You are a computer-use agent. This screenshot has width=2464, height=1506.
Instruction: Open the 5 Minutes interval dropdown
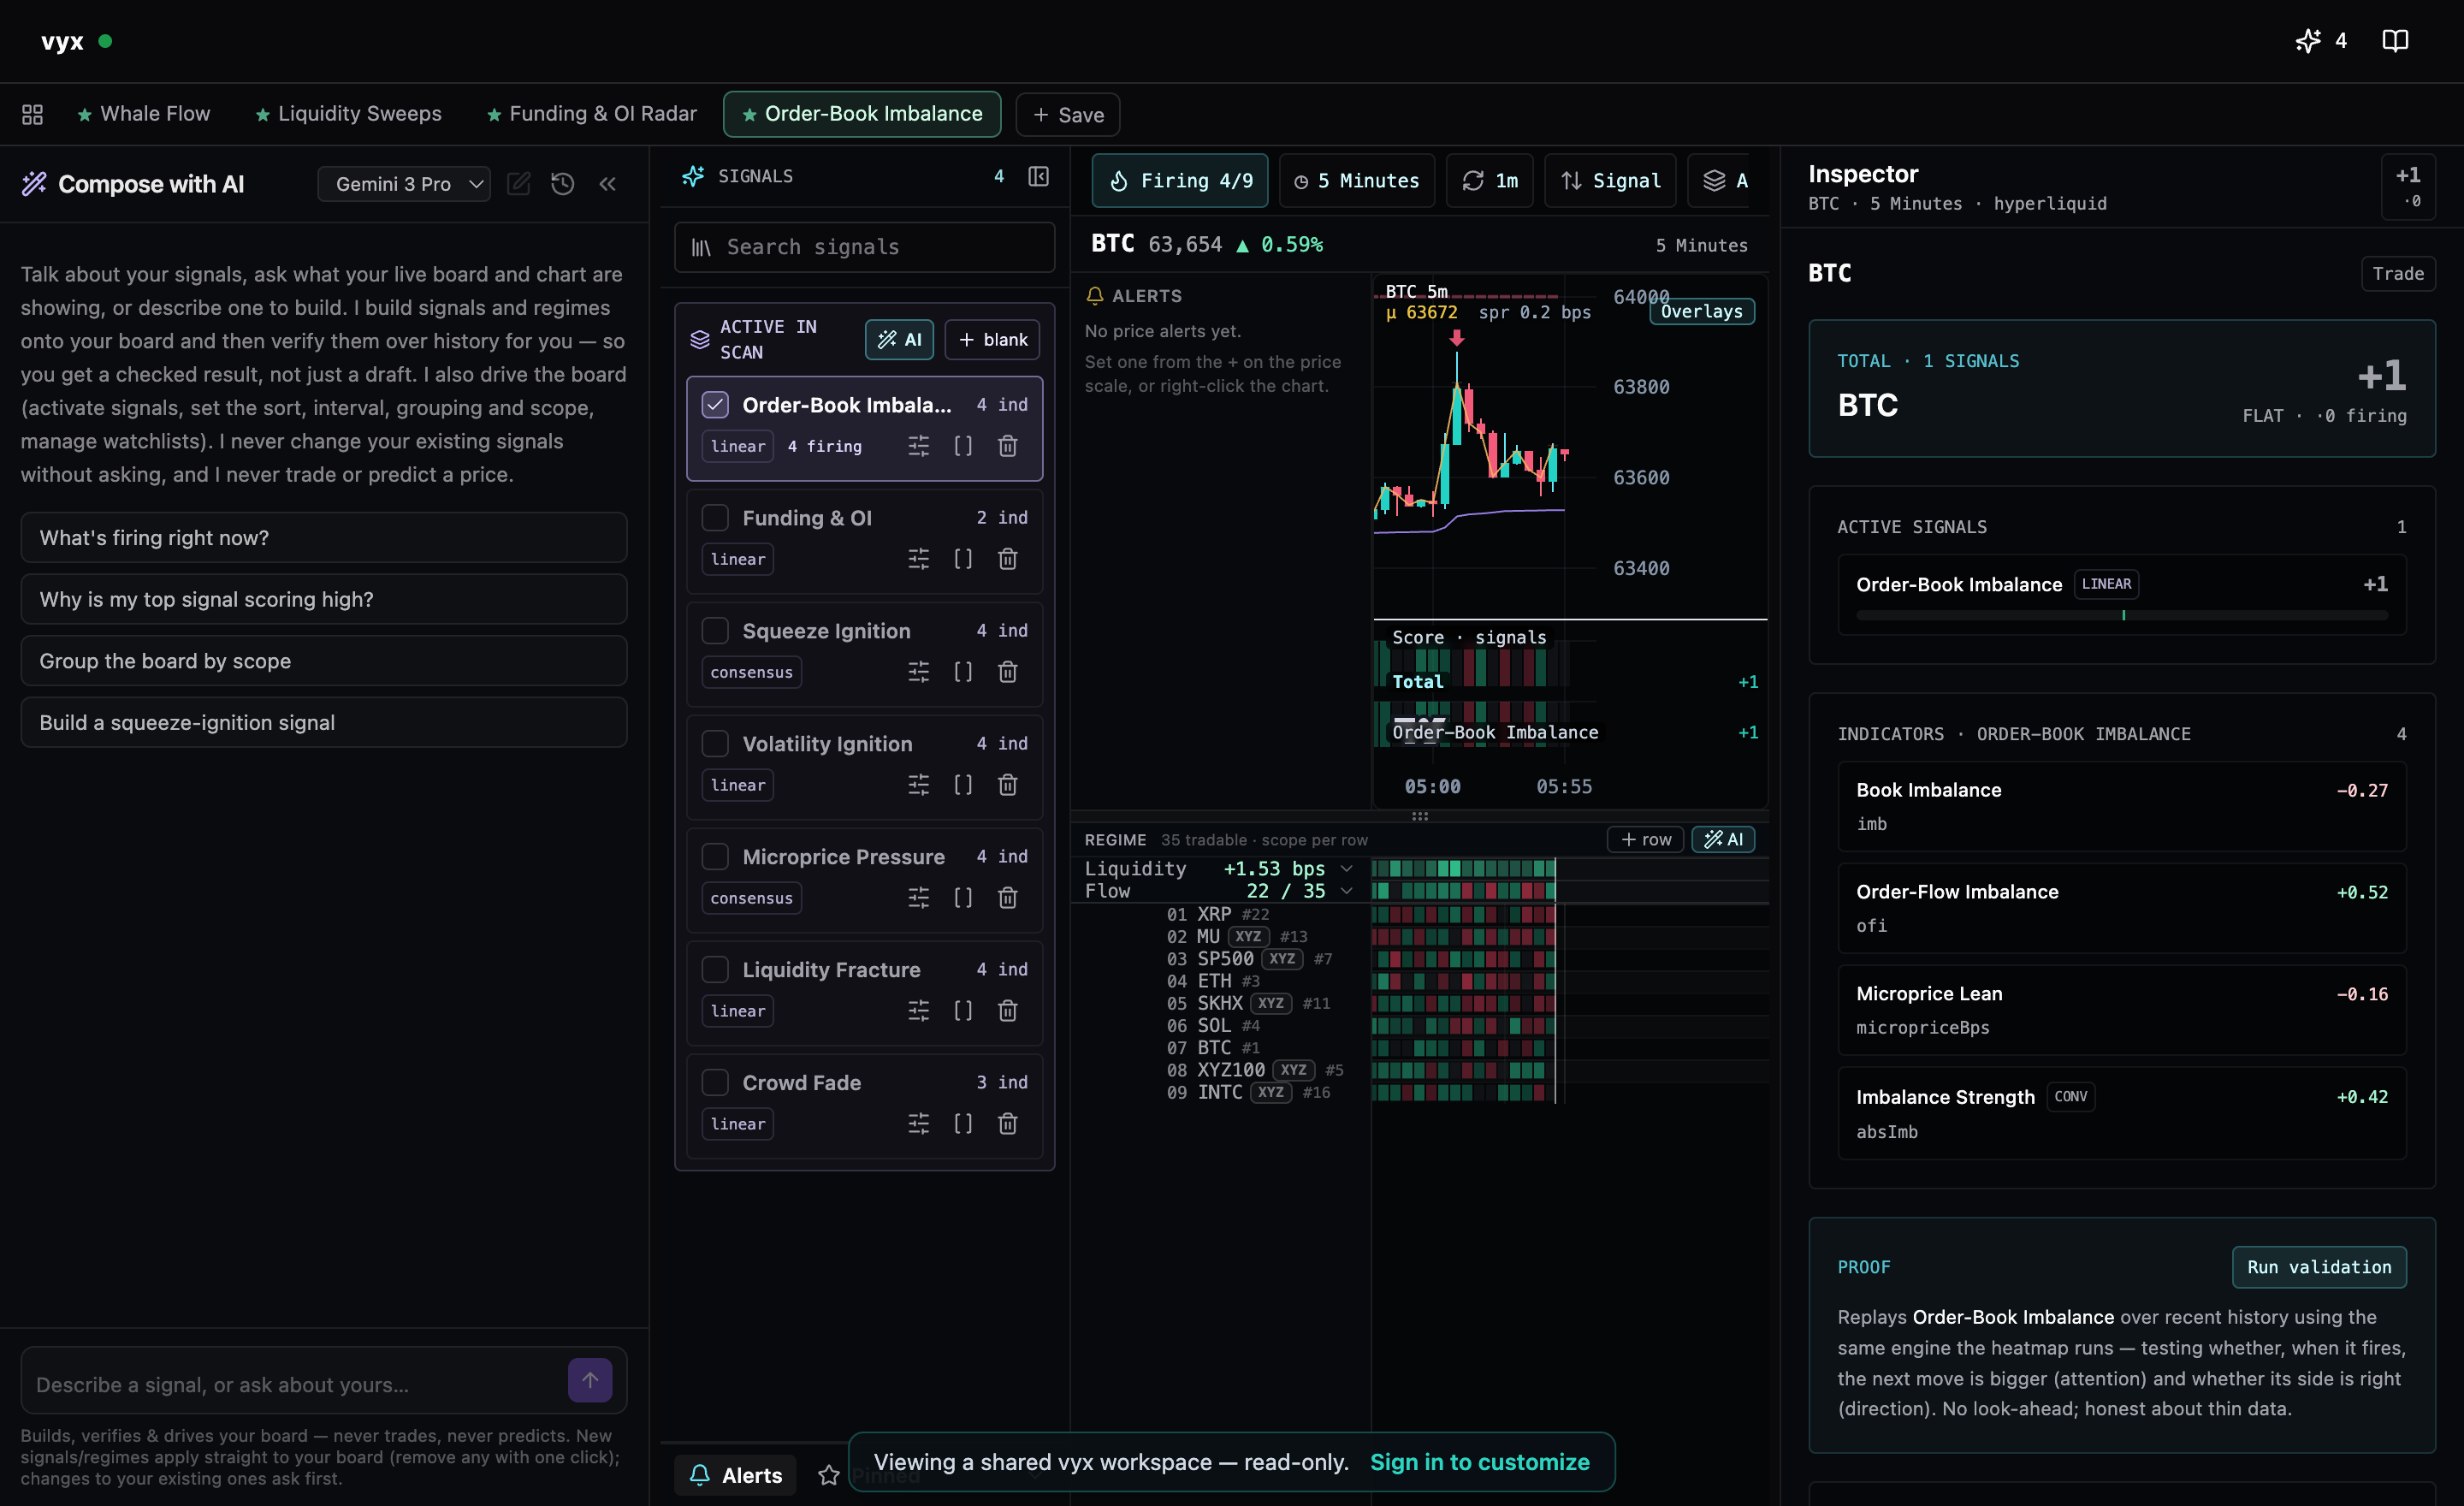point(1357,181)
